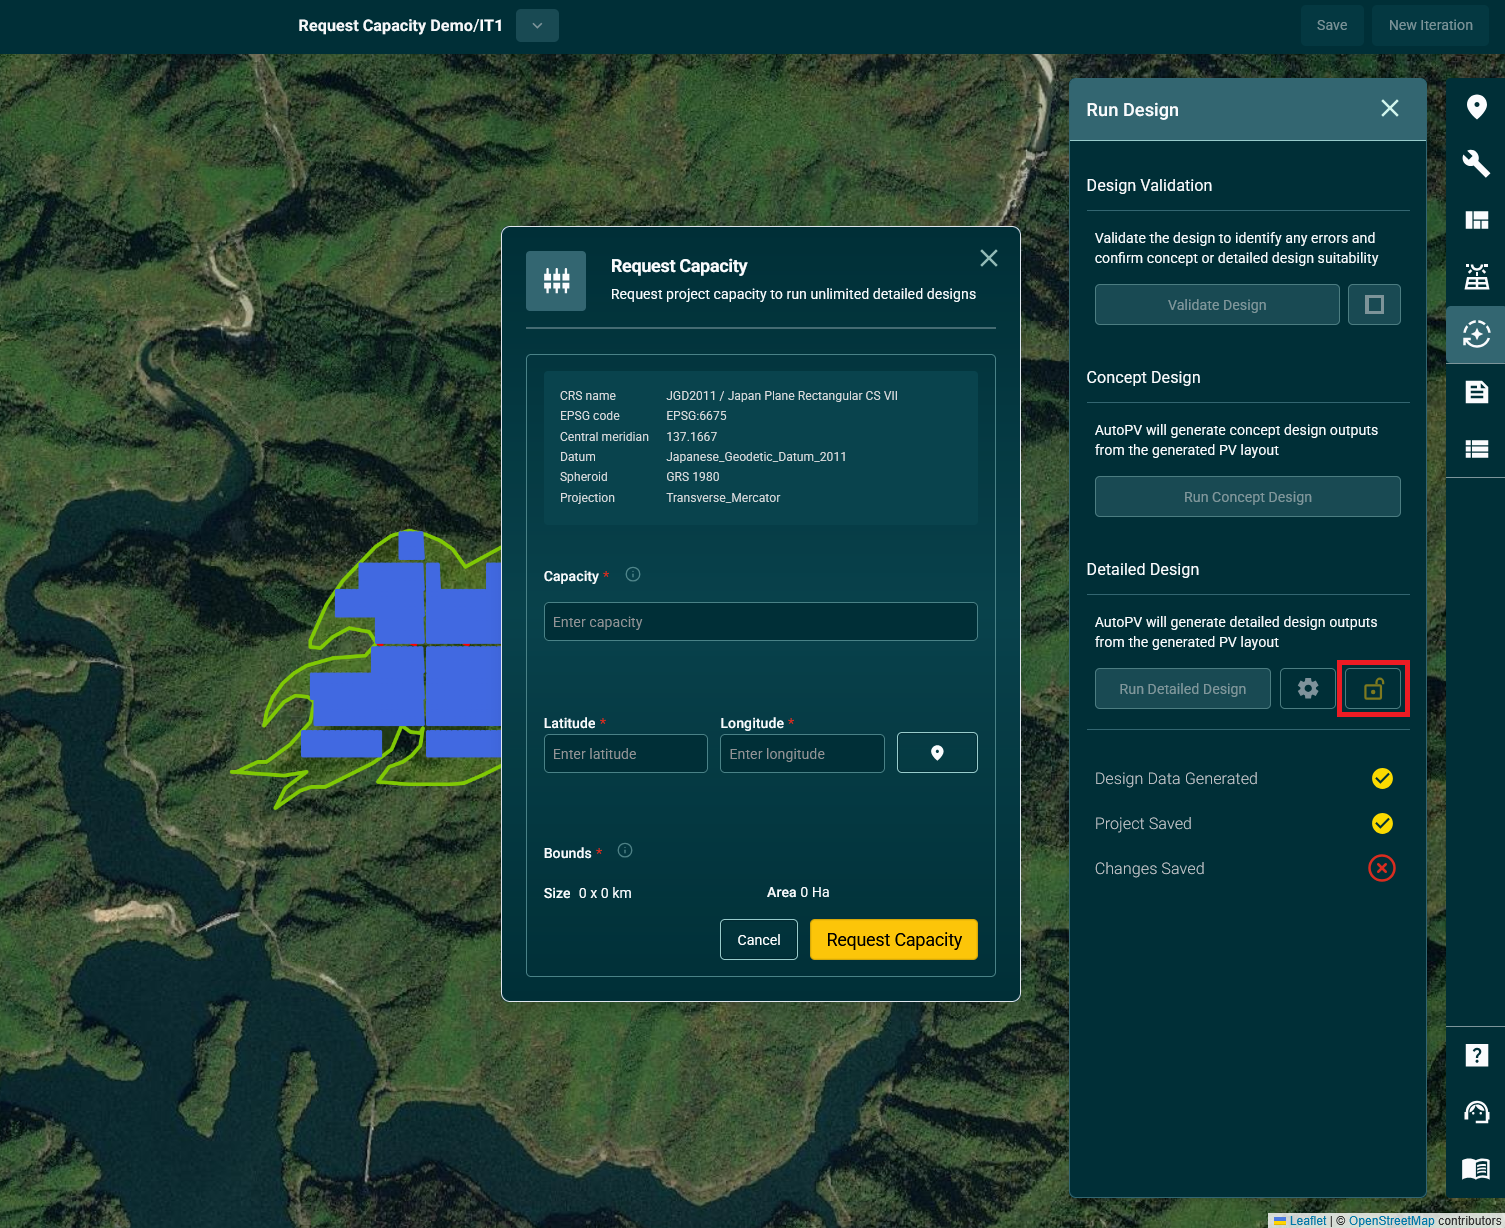
Task: Open the documentation book icon
Action: [1476, 1168]
